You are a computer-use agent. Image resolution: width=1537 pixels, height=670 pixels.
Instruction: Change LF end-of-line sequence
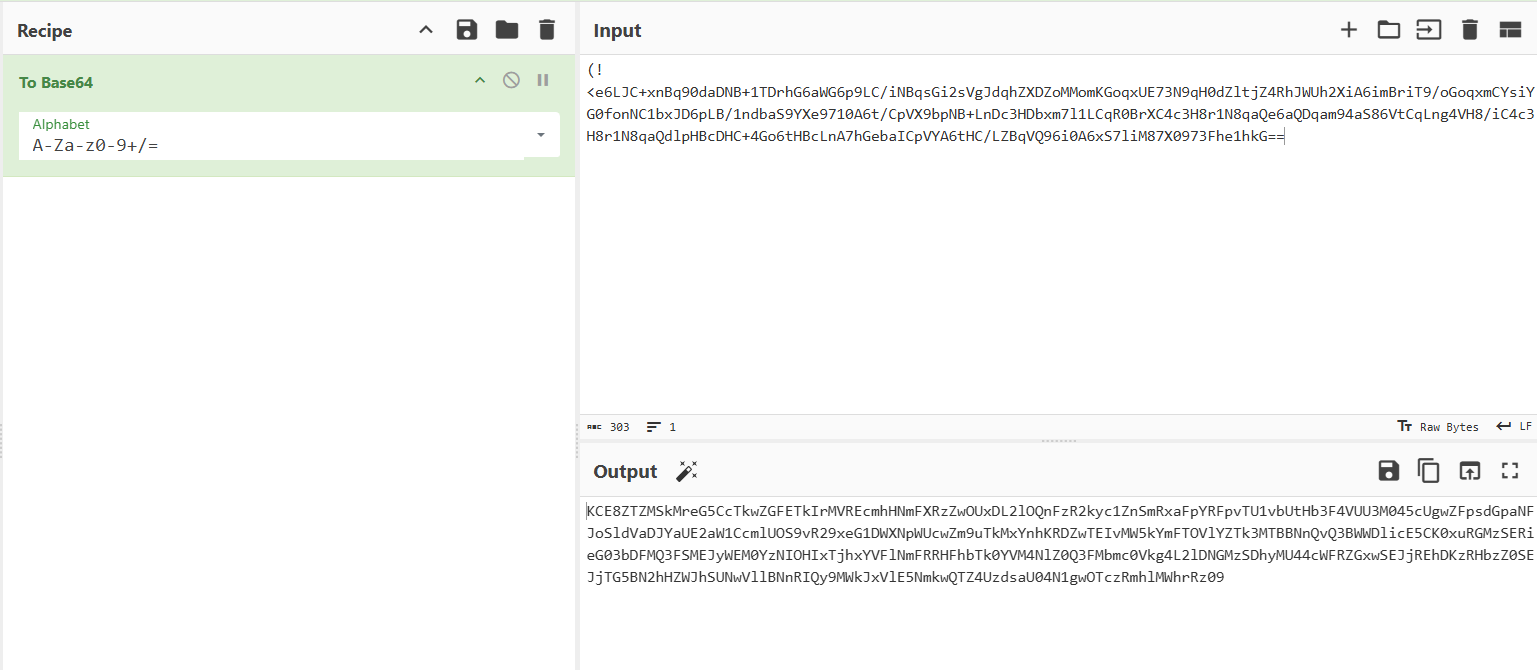point(1514,427)
